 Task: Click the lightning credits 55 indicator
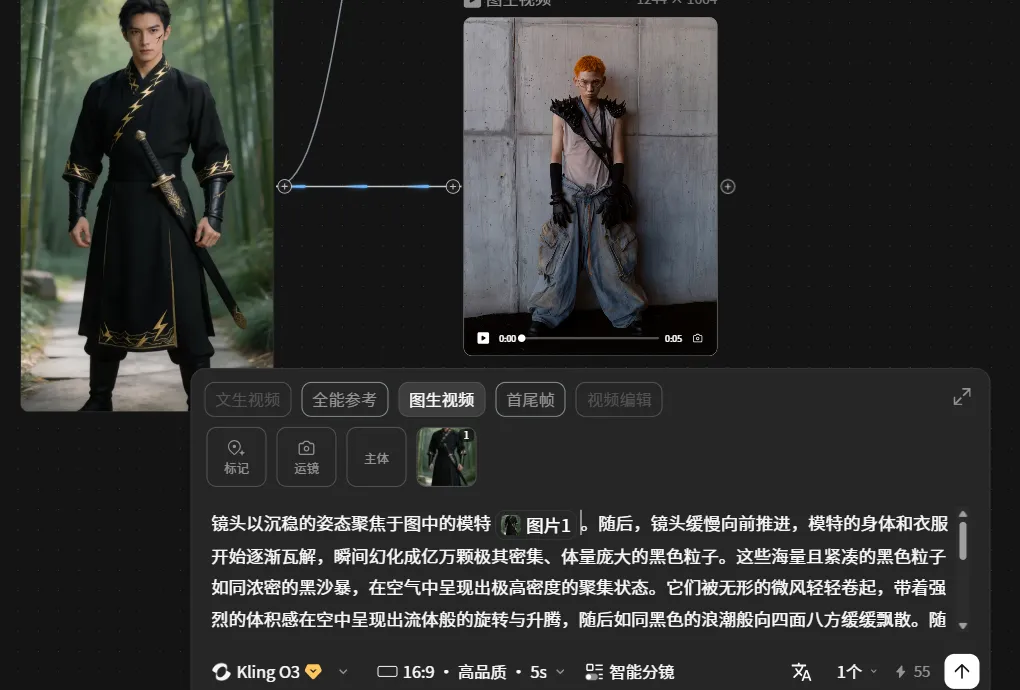point(913,672)
